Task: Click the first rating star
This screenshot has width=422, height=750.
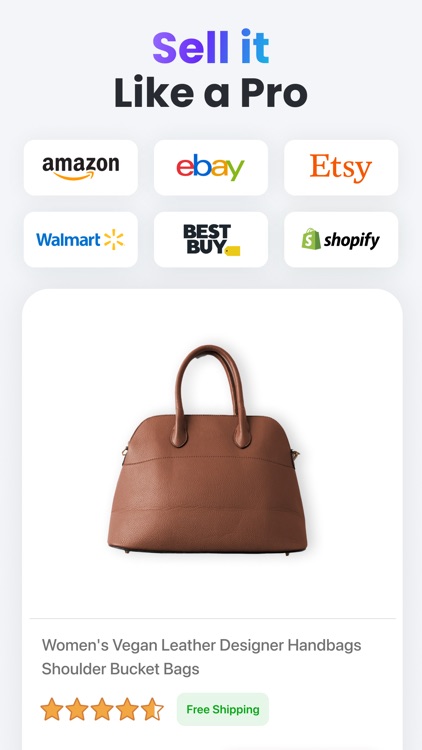Action: (52, 709)
